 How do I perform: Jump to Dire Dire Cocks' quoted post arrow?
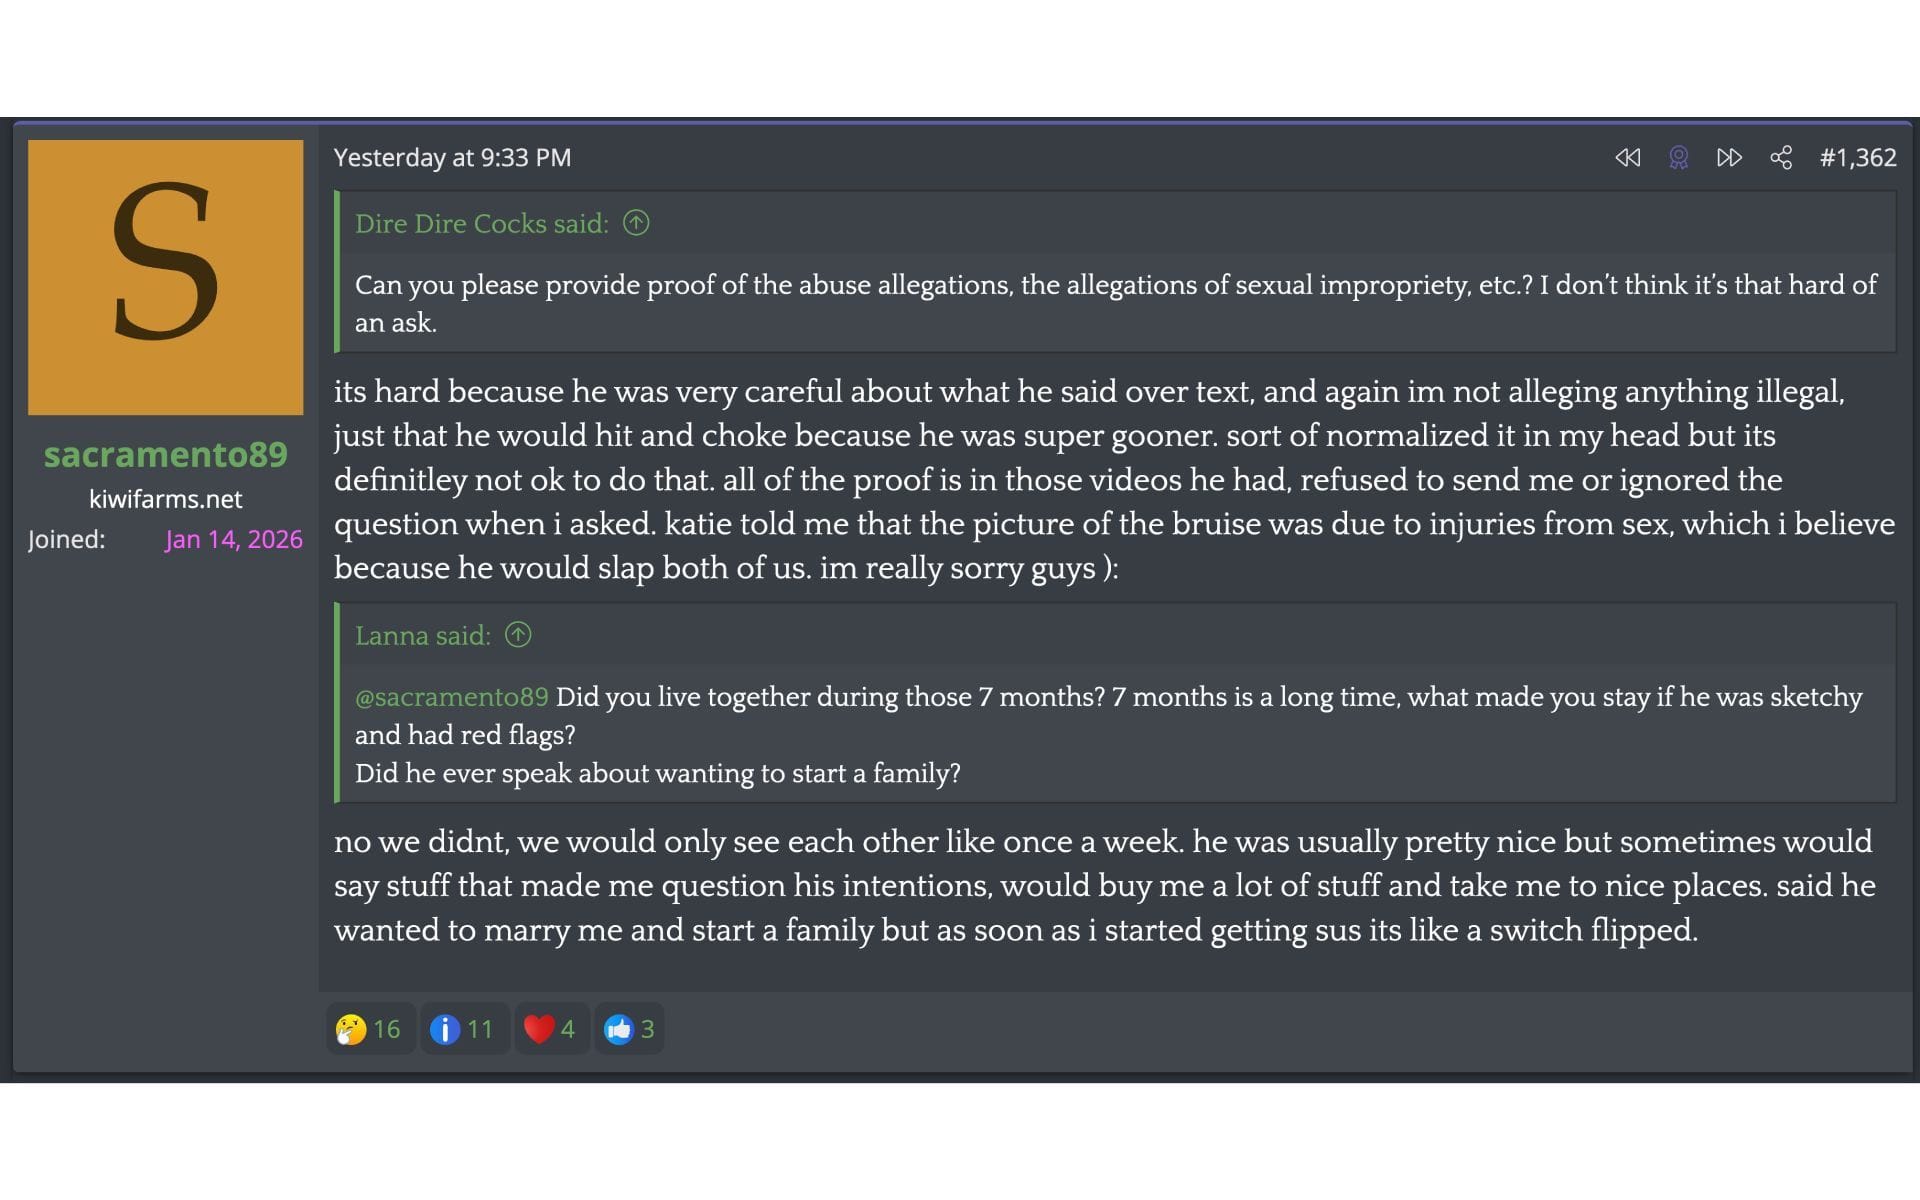[x=635, y=224]
